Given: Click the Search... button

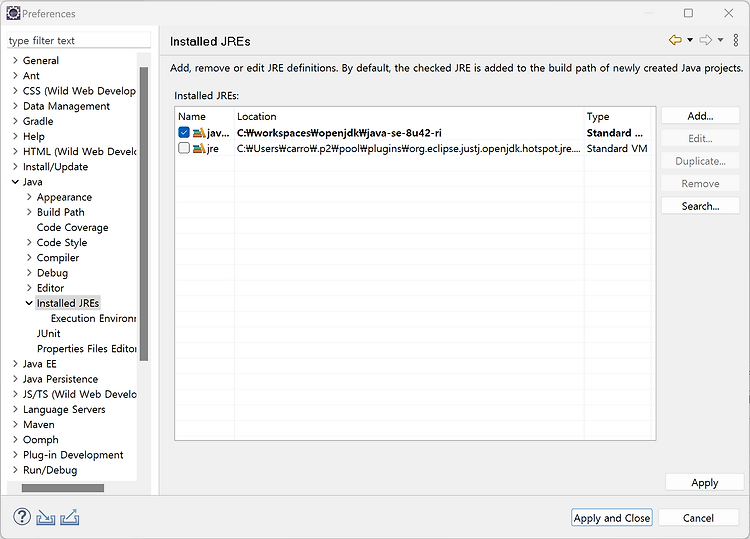Looking at the screenshot, I should coord(700,206).
